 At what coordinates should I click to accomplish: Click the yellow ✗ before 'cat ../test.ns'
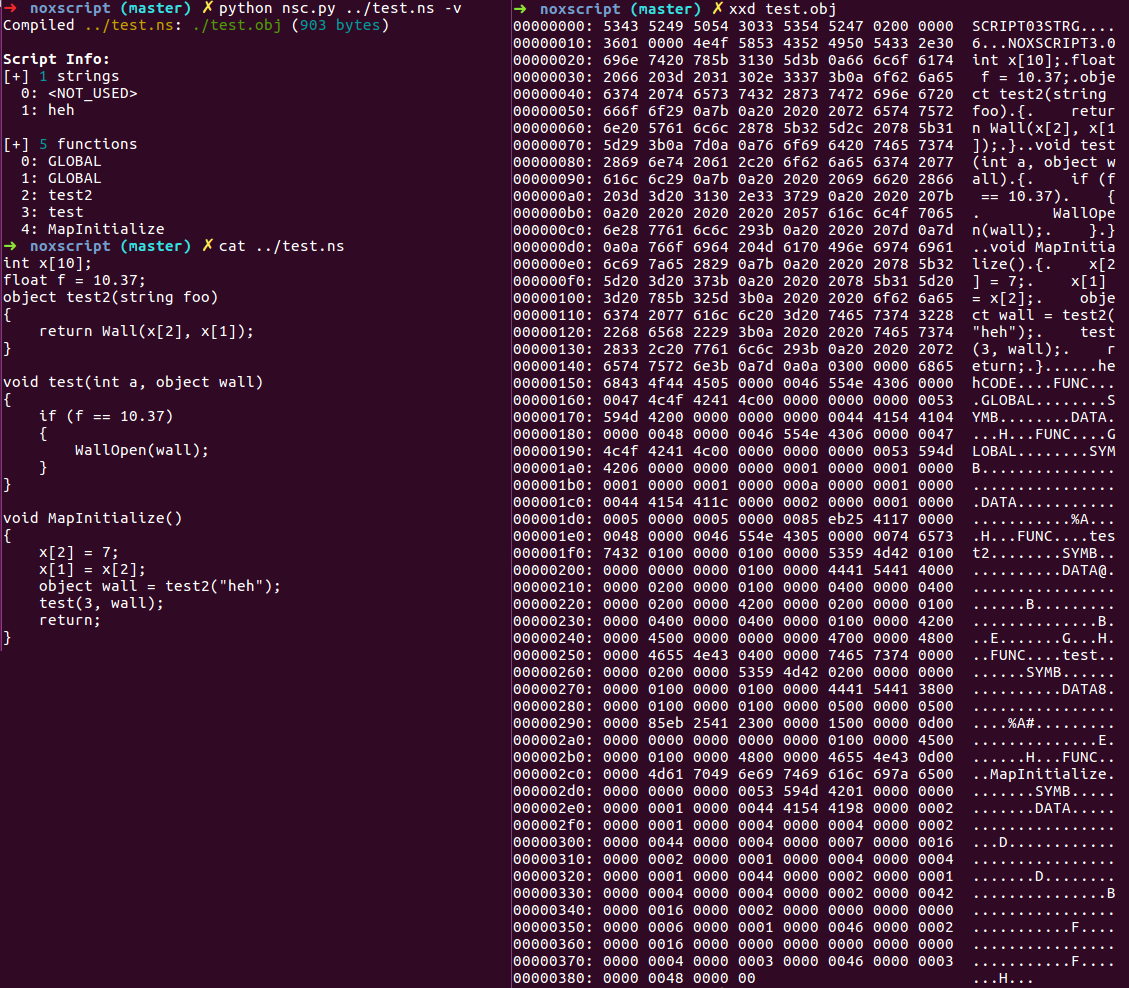tap(207, 246)
